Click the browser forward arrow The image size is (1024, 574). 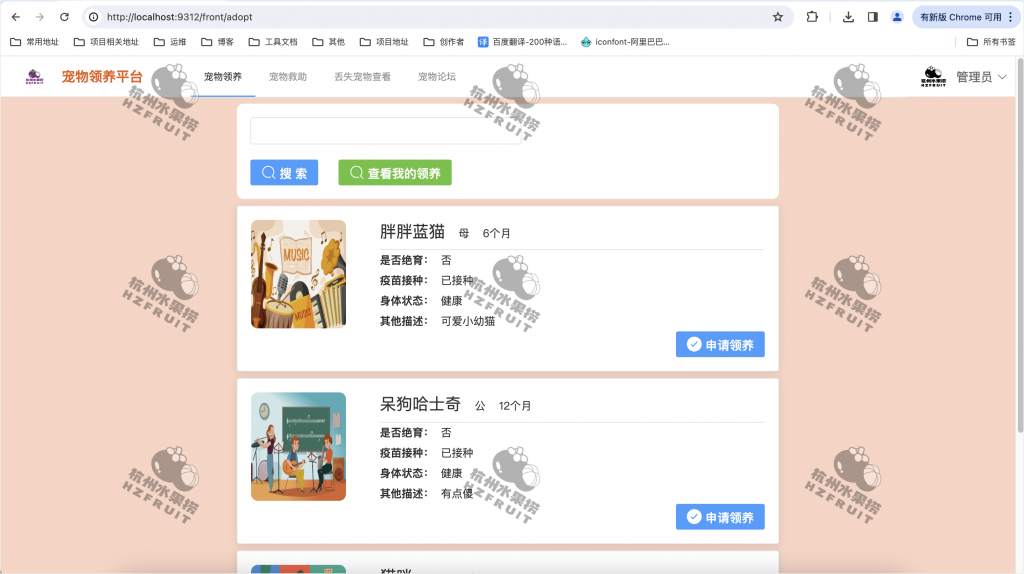(x=40, y=17)
